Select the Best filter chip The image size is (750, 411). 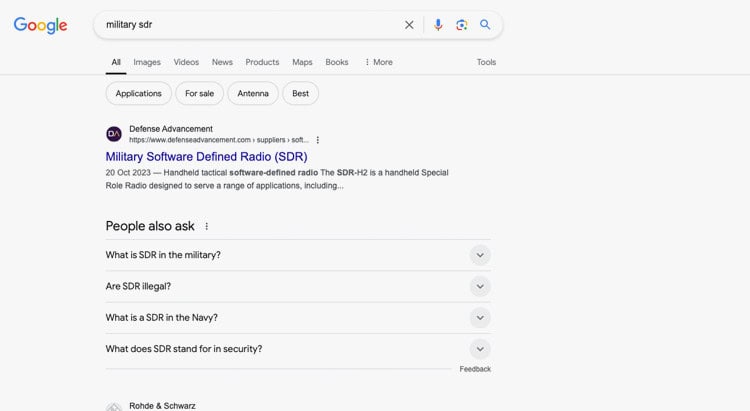300,93
